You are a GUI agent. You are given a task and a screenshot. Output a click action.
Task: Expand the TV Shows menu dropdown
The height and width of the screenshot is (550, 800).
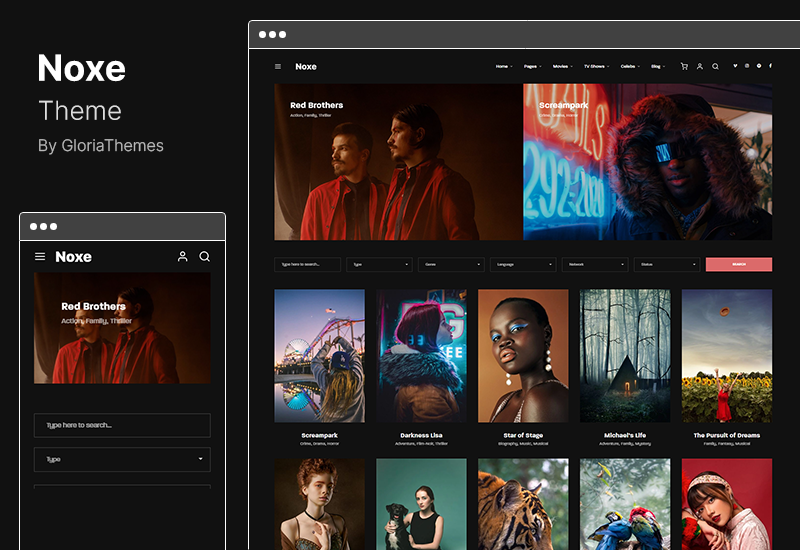pyautogui.click(x=596, y=66)
